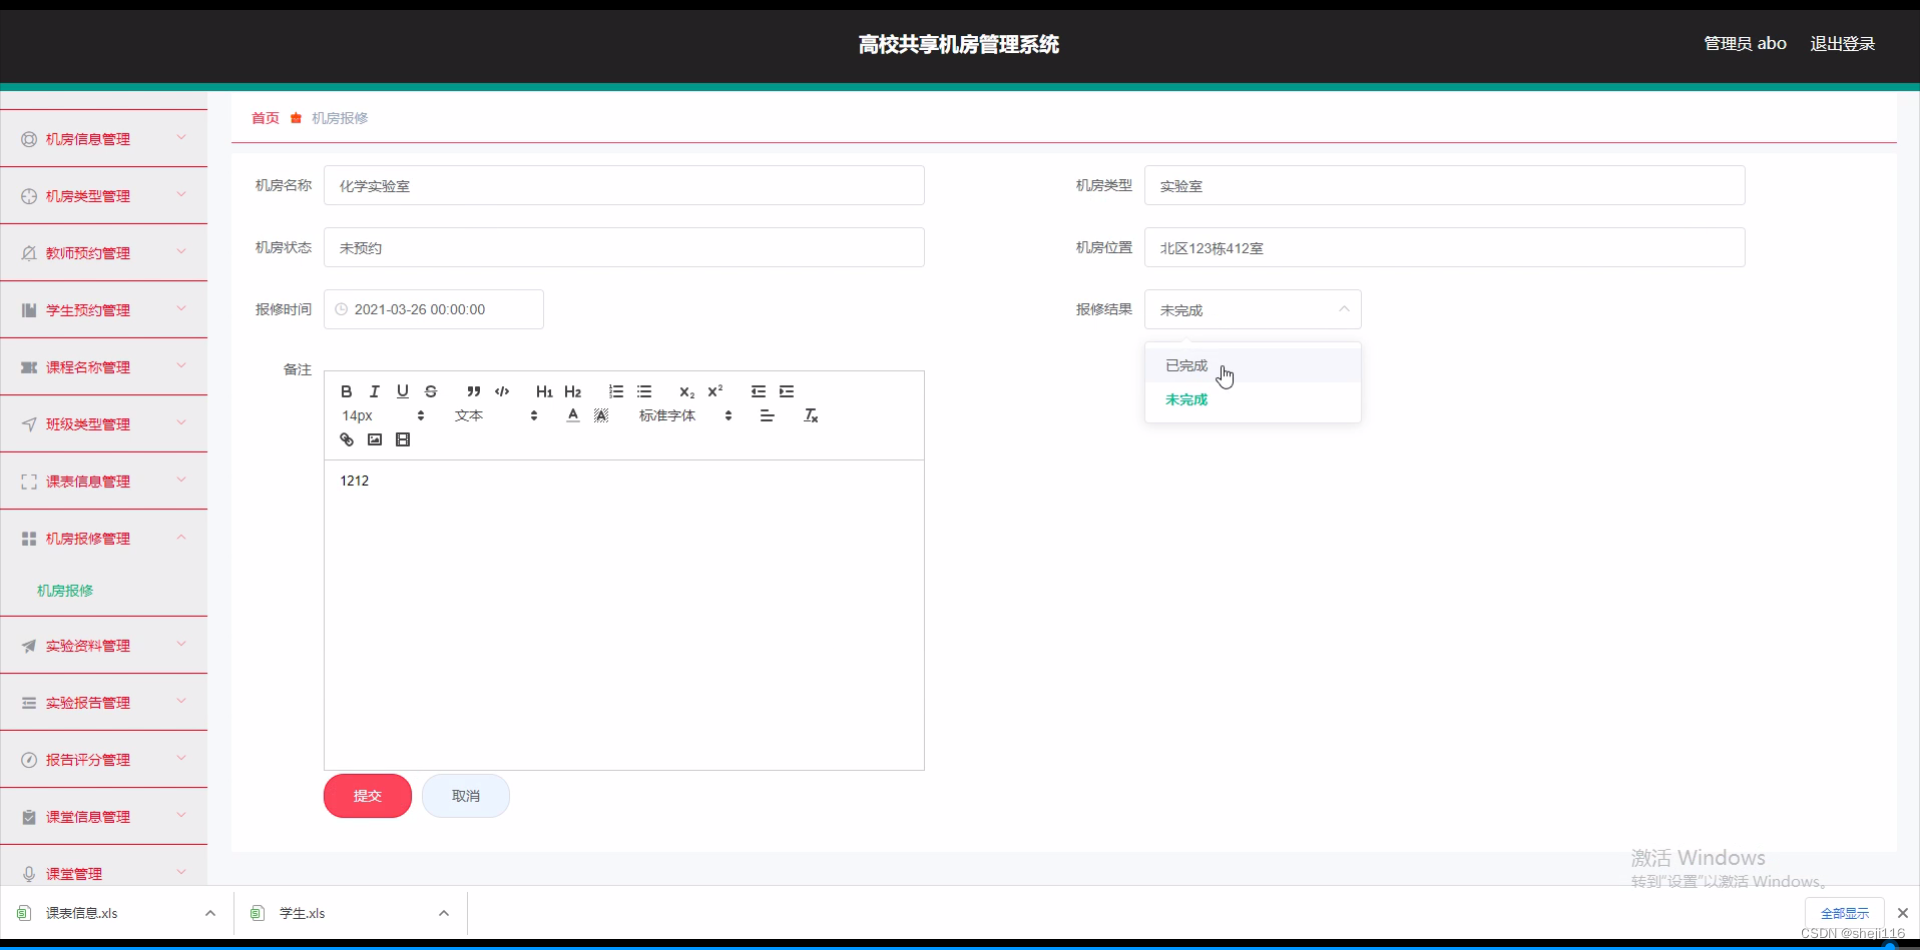
Task: Insert a blockquote in the remarks editor
Action: pyautogui.click(x=474, y=392)
